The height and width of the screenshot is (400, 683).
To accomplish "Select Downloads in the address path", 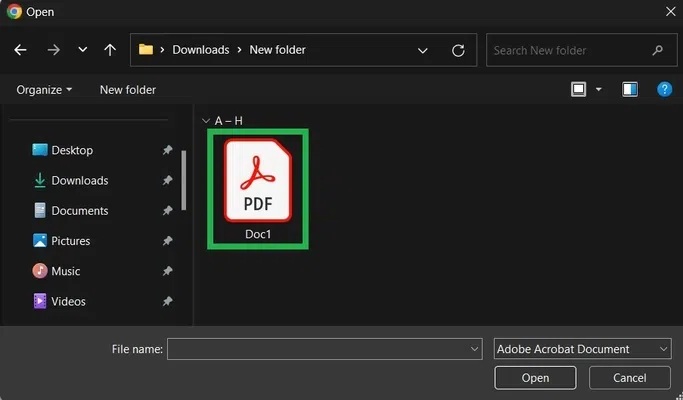I will [x=201, y=50].
